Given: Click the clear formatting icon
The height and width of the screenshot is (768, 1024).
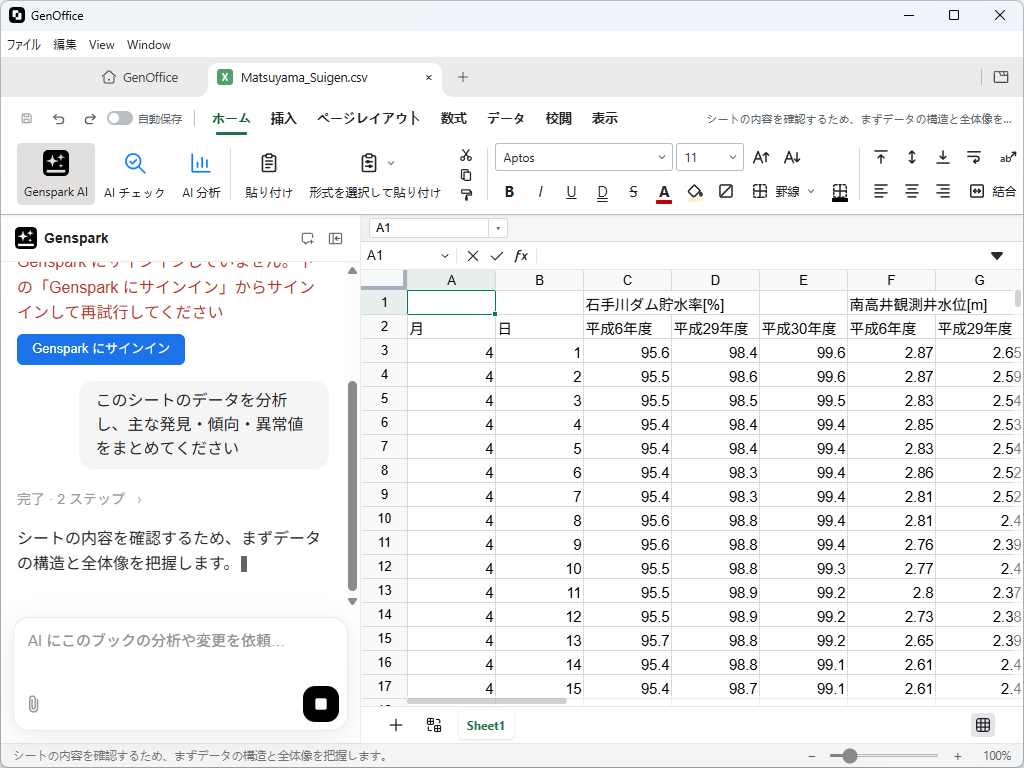Looking at the screenshot, I should (726, 191).
